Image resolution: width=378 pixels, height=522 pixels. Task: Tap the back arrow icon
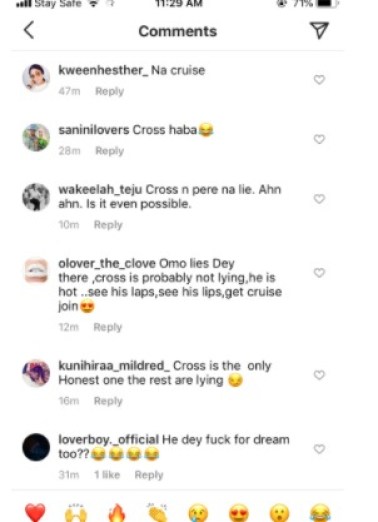click(x=29, y=30)
